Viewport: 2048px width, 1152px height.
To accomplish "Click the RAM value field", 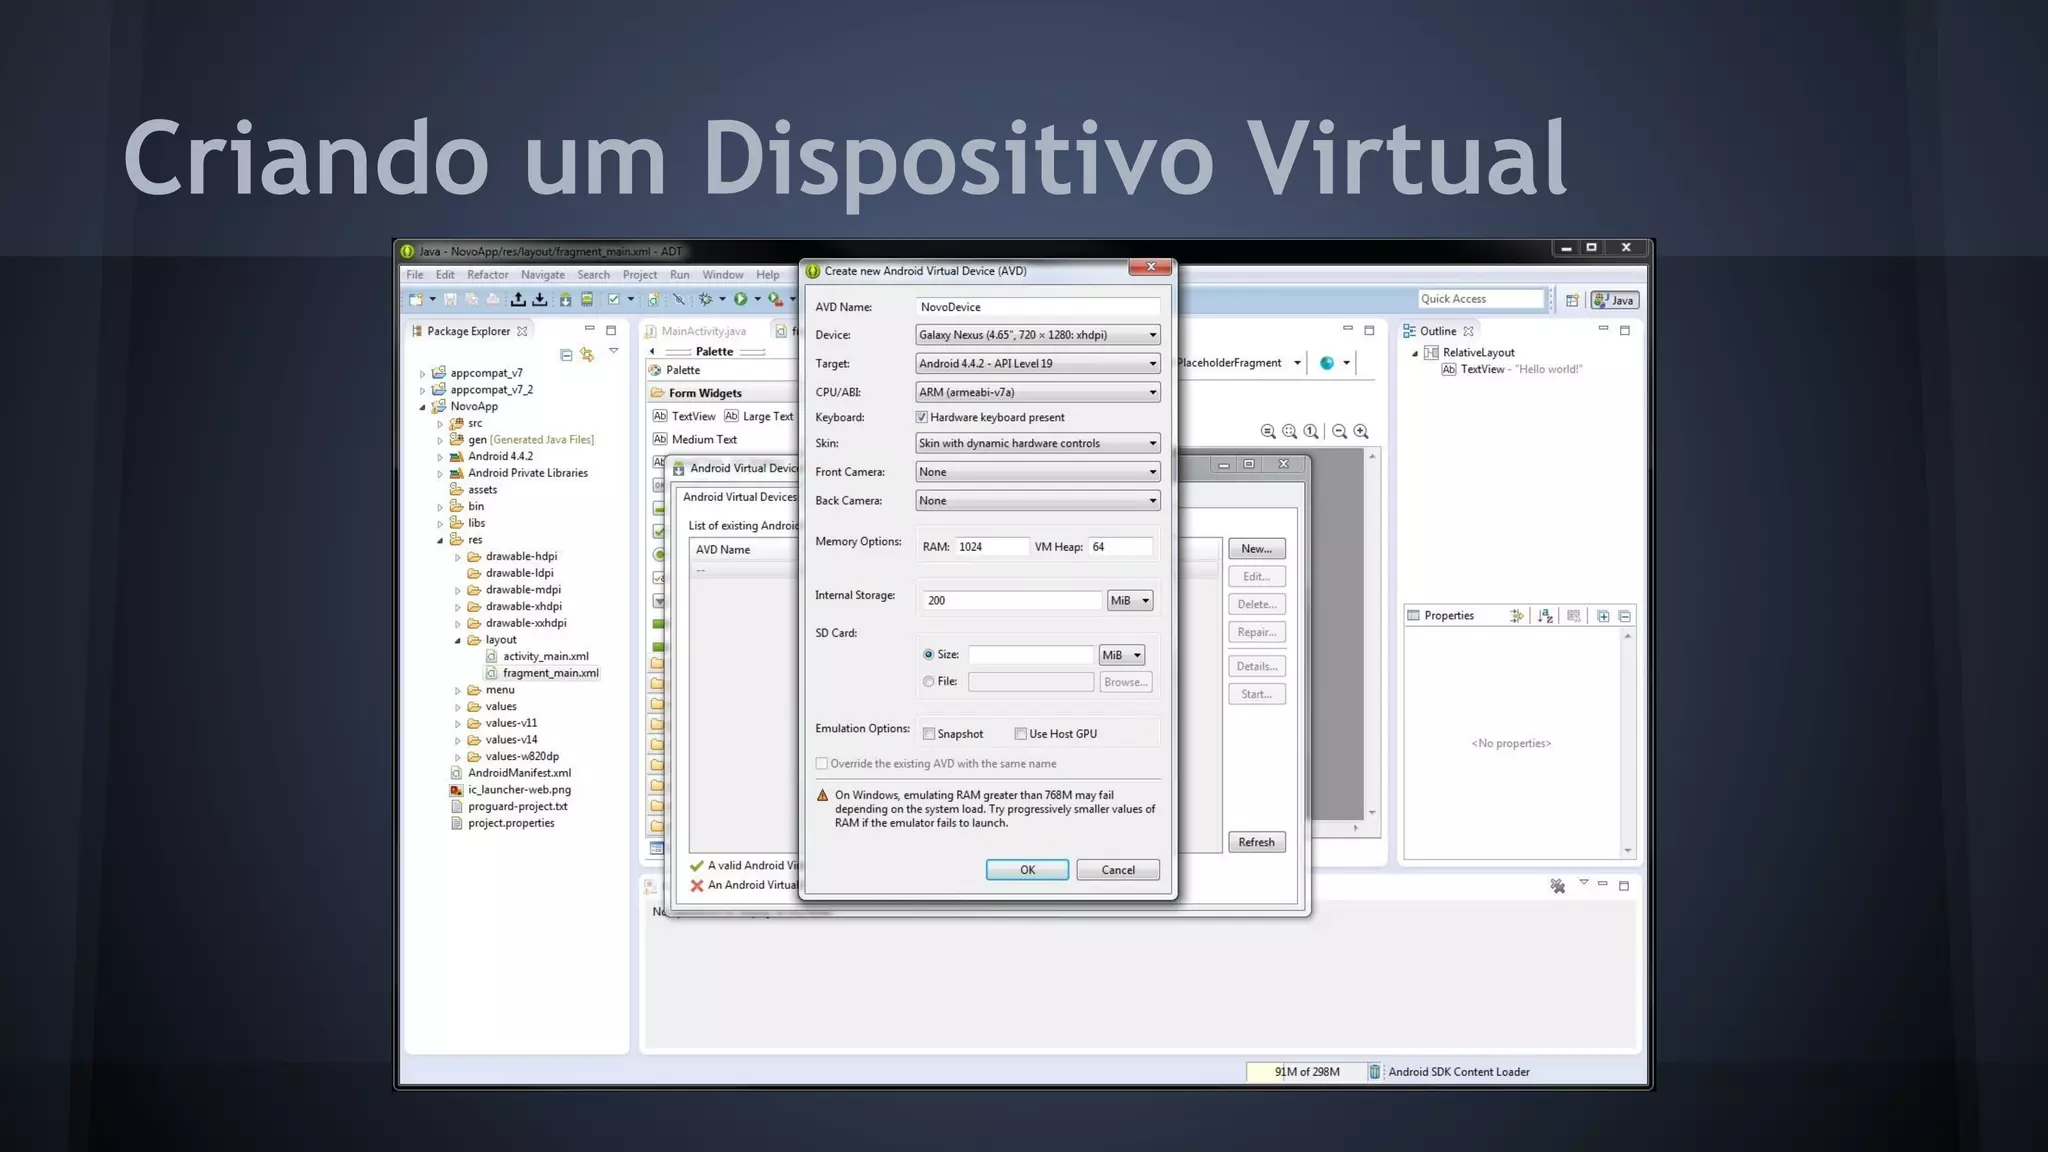I will 992,547.
